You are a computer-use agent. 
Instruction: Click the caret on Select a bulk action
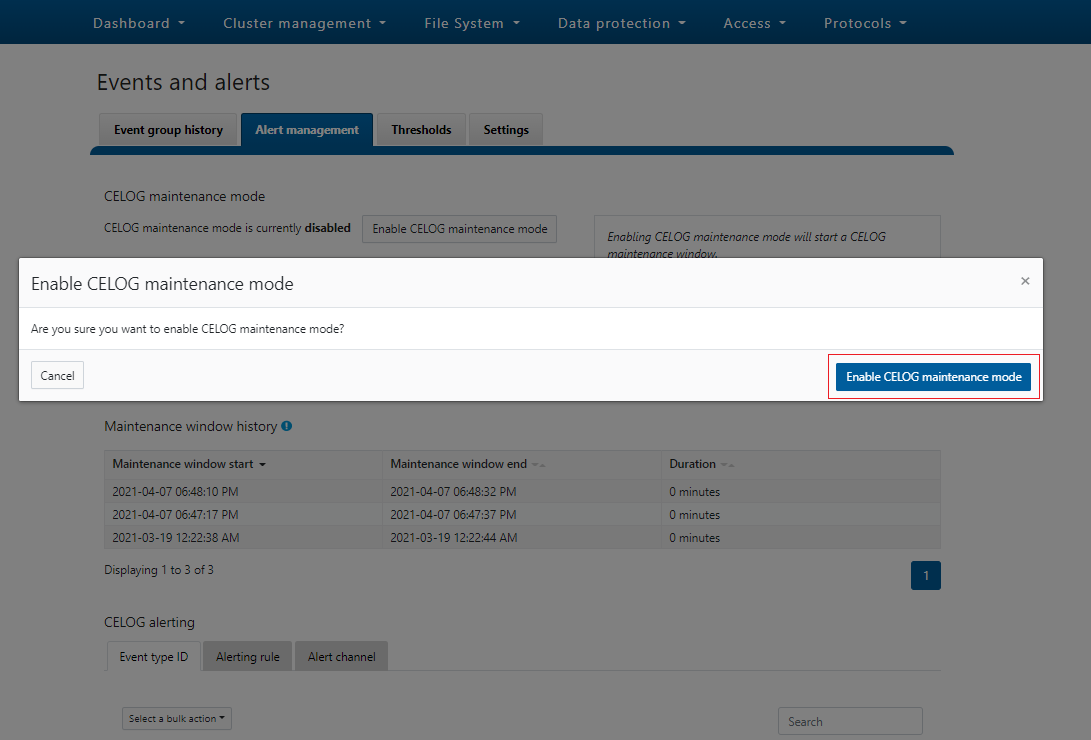pyautogui.click(x=224, y=718)
